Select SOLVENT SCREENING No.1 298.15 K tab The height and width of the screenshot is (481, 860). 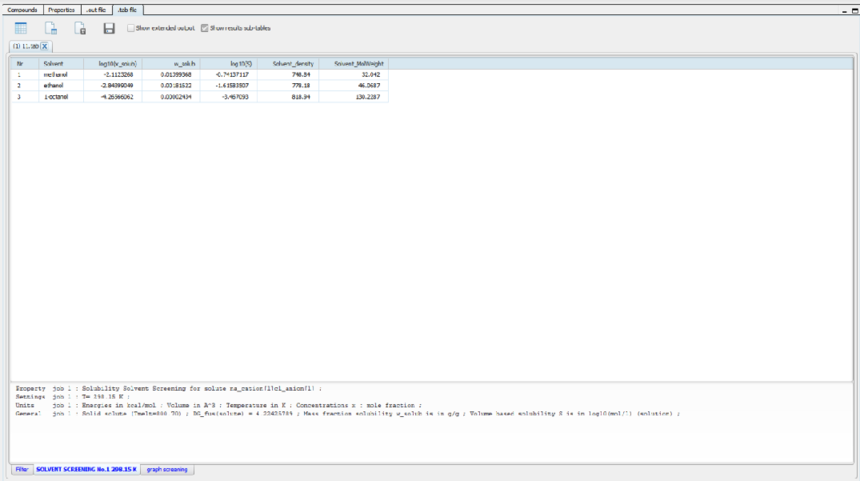[x=86, y=469]
